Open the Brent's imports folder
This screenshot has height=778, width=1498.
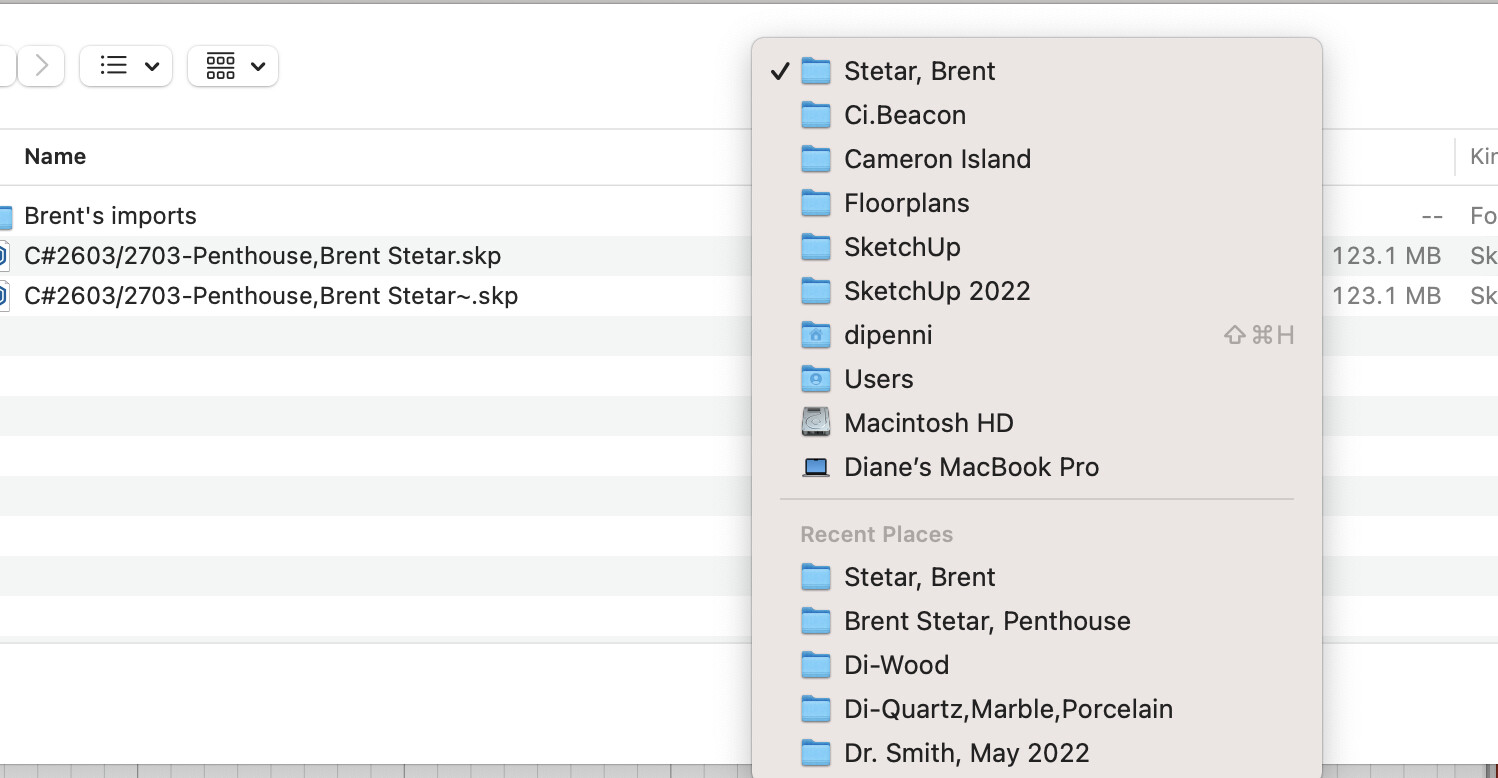click(110, 216)
